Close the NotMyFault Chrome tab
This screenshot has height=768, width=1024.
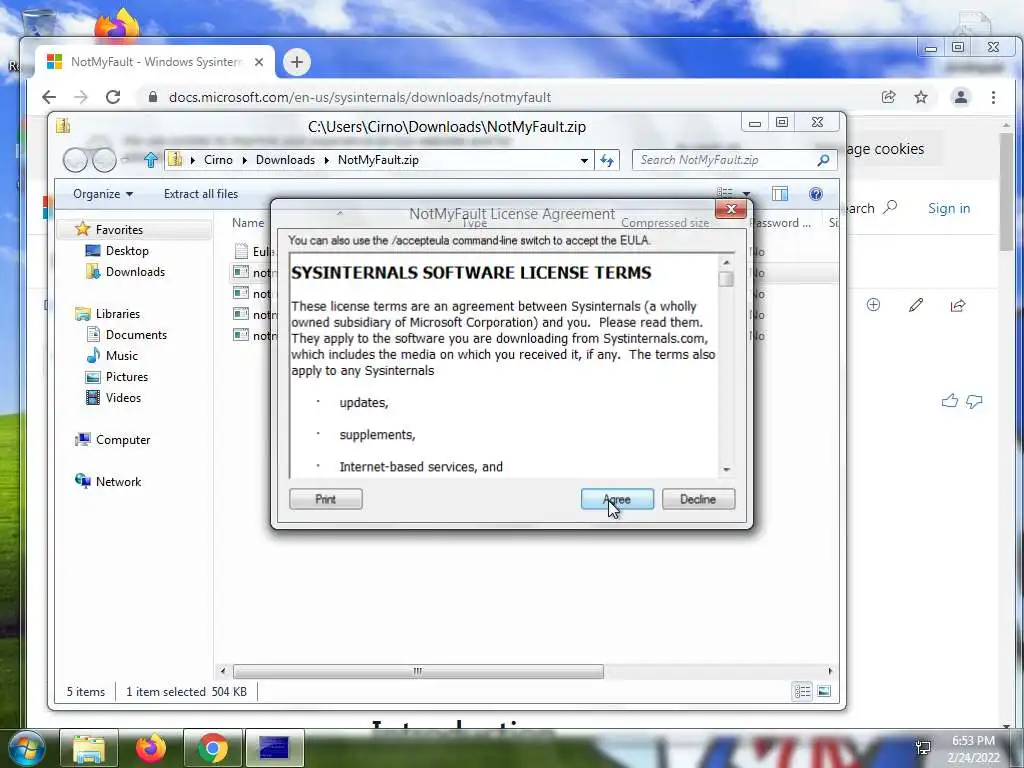coord(259,62)
